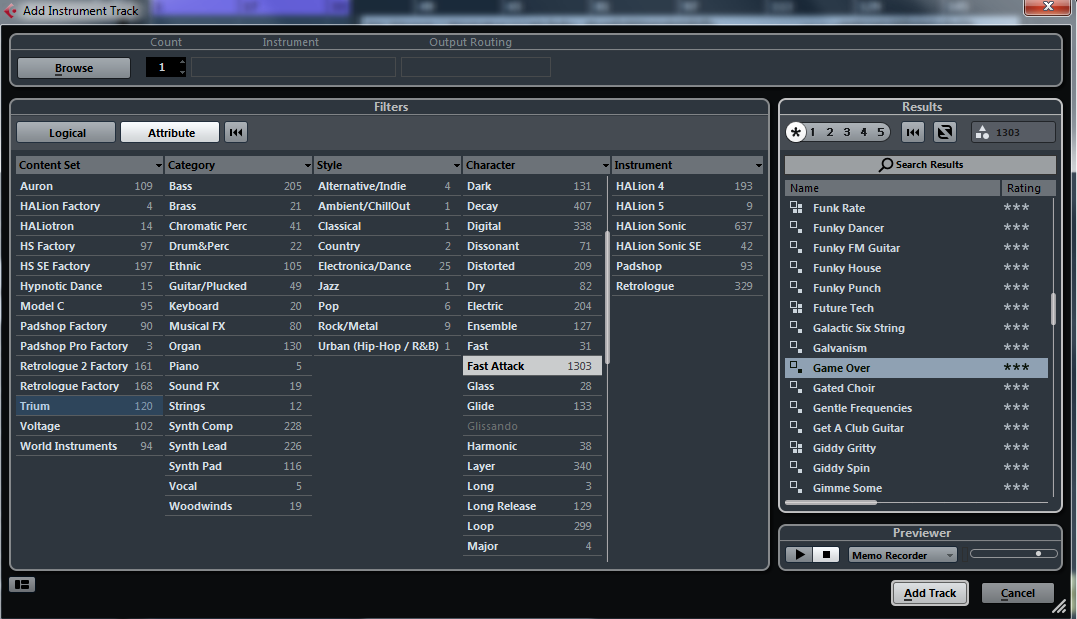Reset filters with the rewind icon
The image size is (1077, 619).
[236, 133]
